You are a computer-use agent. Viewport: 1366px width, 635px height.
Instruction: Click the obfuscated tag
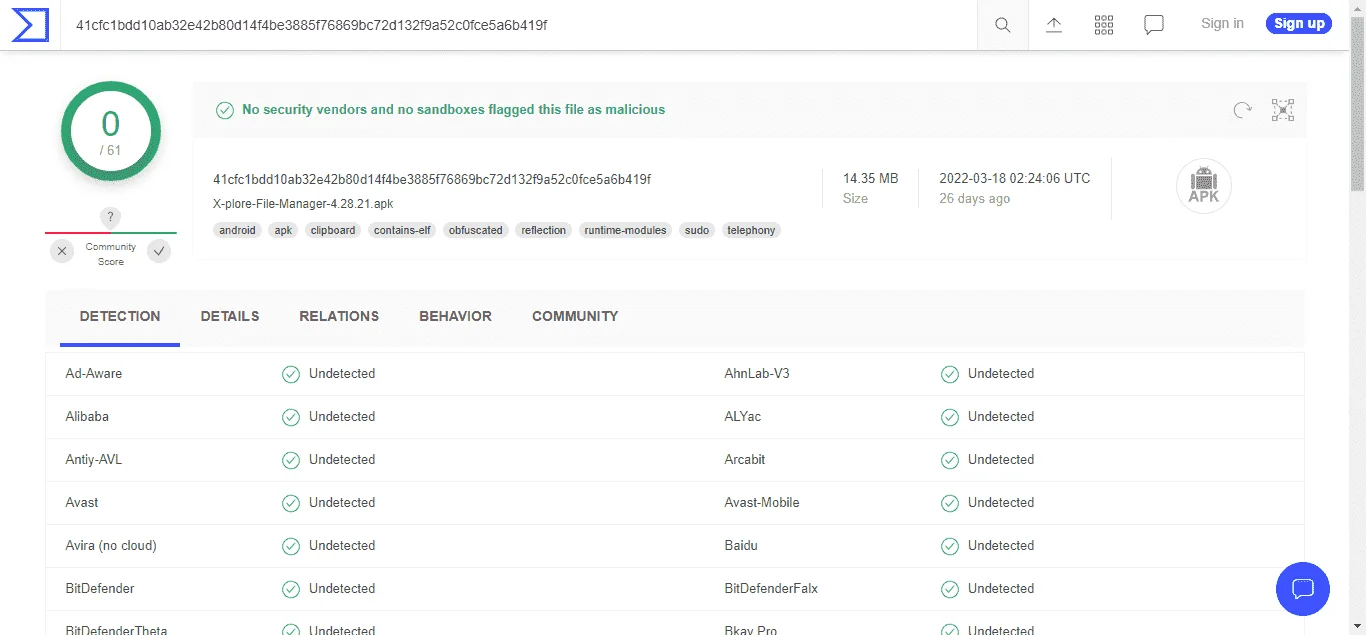tap(476, 230)
